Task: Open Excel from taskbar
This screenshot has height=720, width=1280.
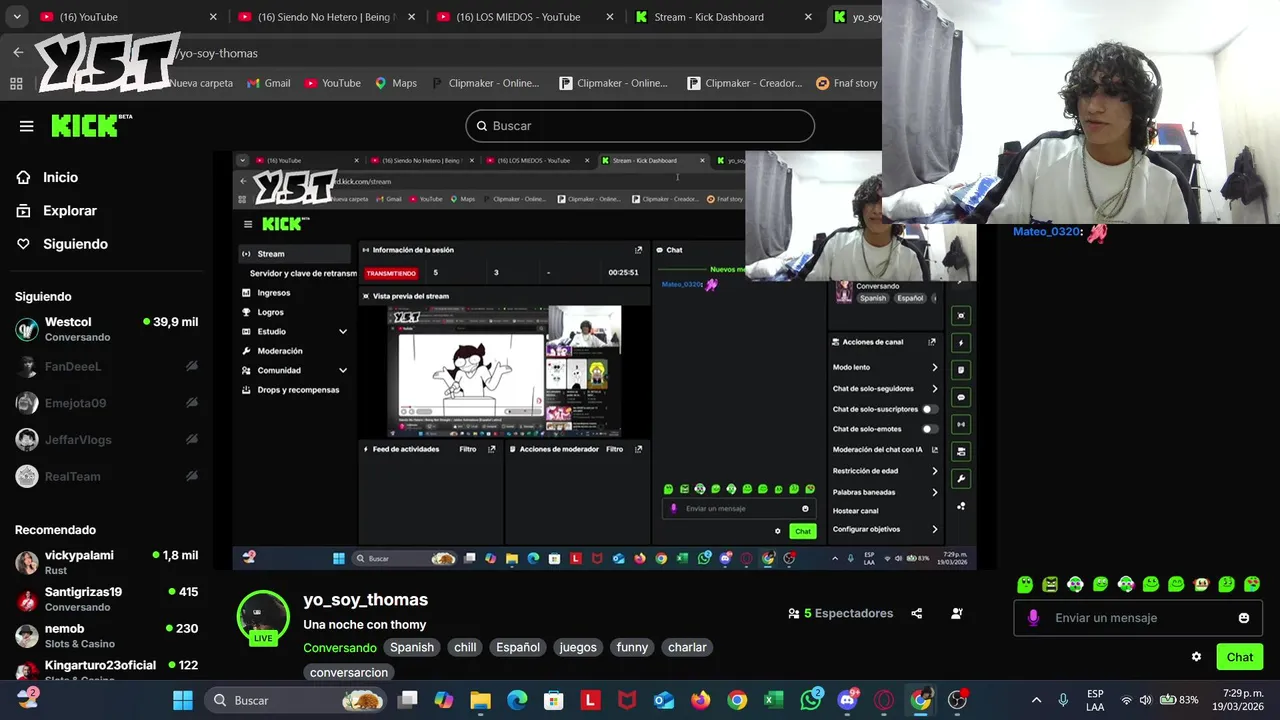Action: [x=773, y=700]
